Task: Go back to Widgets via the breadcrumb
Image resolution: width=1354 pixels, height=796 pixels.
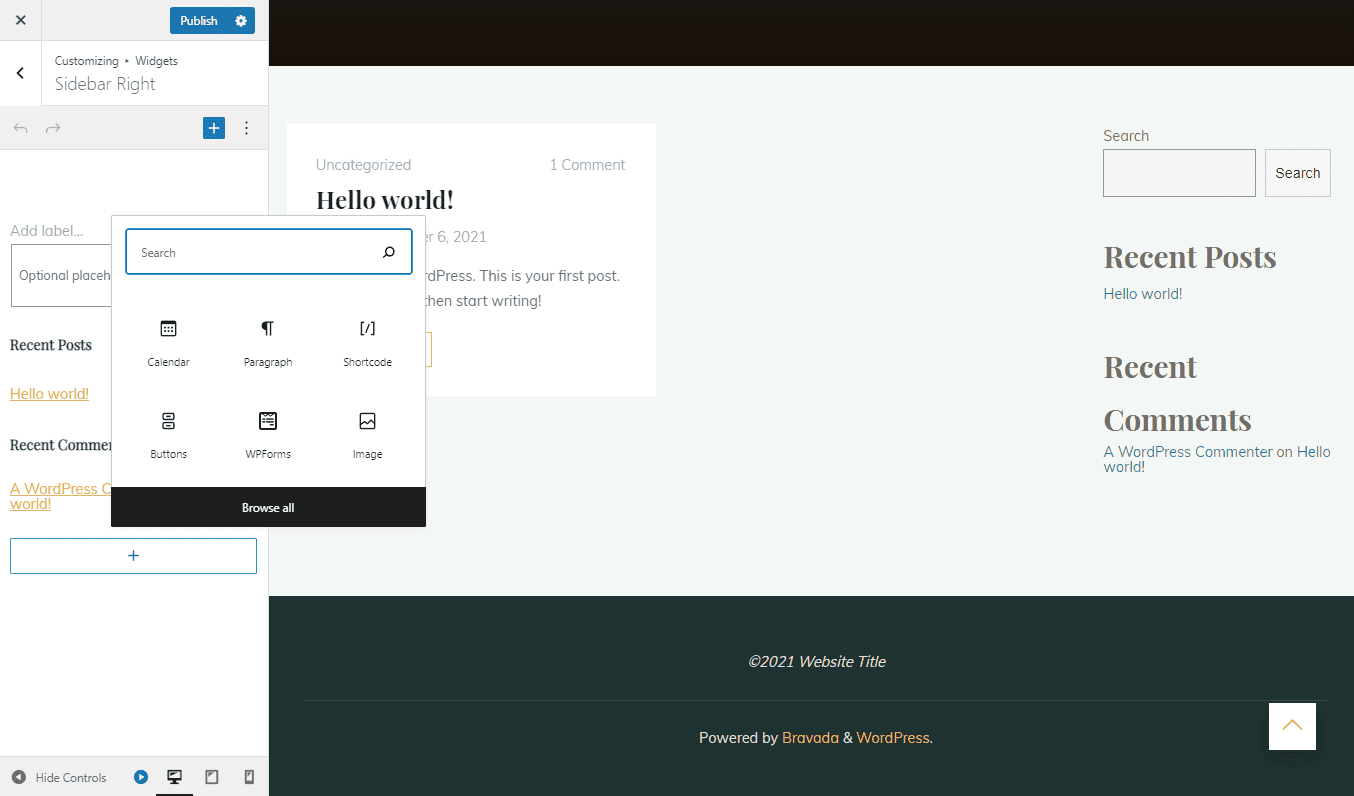Action: pos(156,61)
